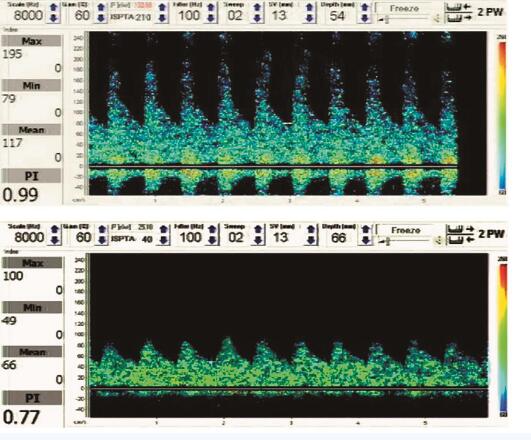Select the PI label showing 0.77
The width and height of the screenshot is (531, 440).
point(33,398)
